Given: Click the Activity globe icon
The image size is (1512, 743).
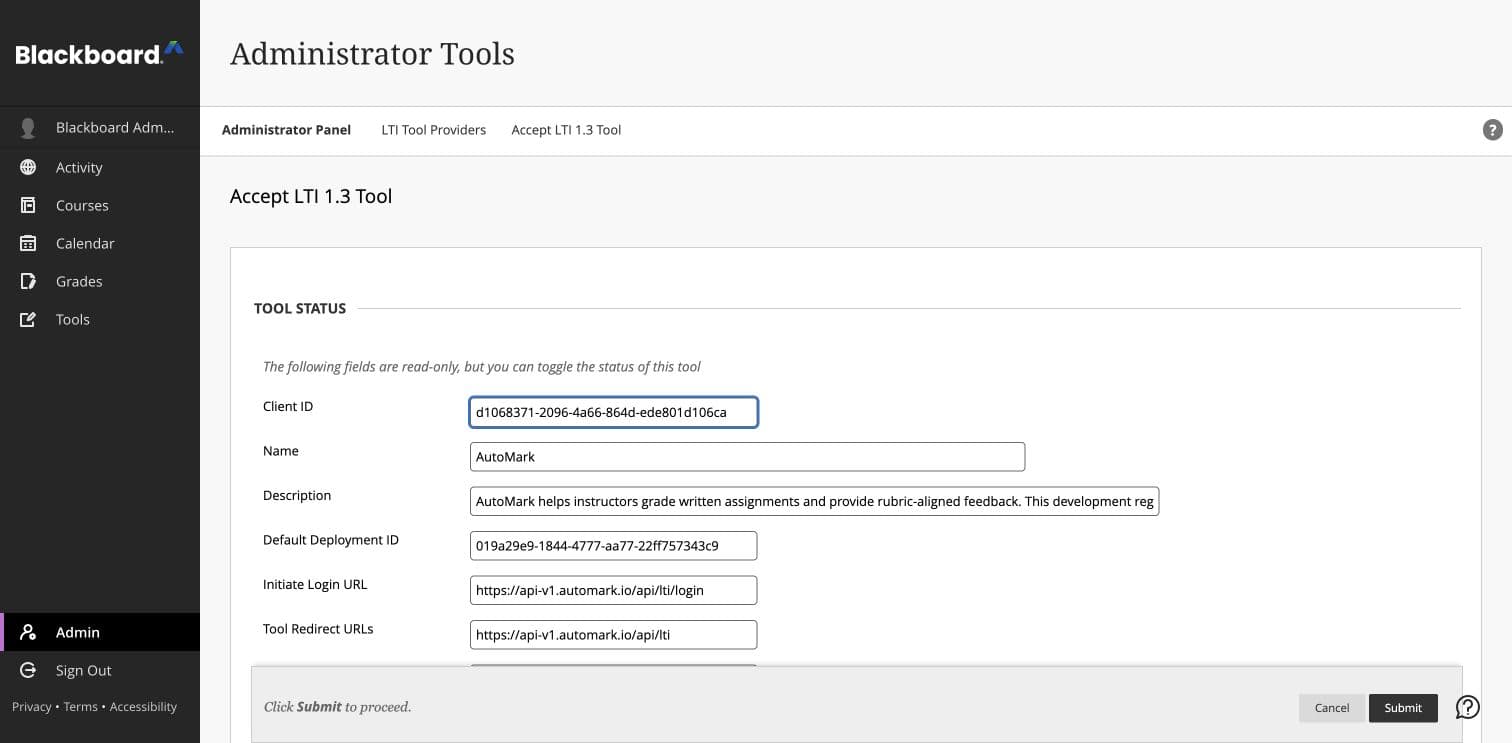Looking at the screenshot, I should click(28, 167).
